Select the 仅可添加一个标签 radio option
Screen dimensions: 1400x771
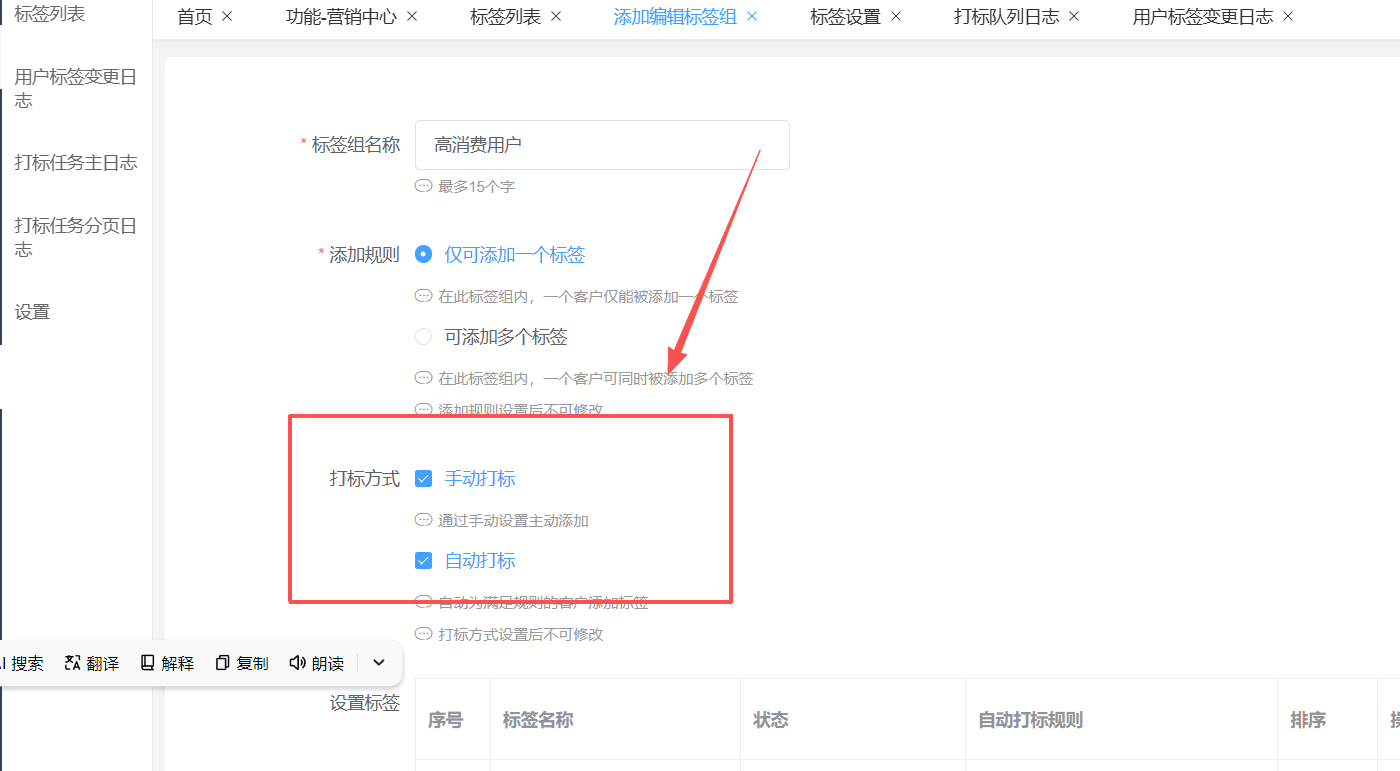point(423,255)
